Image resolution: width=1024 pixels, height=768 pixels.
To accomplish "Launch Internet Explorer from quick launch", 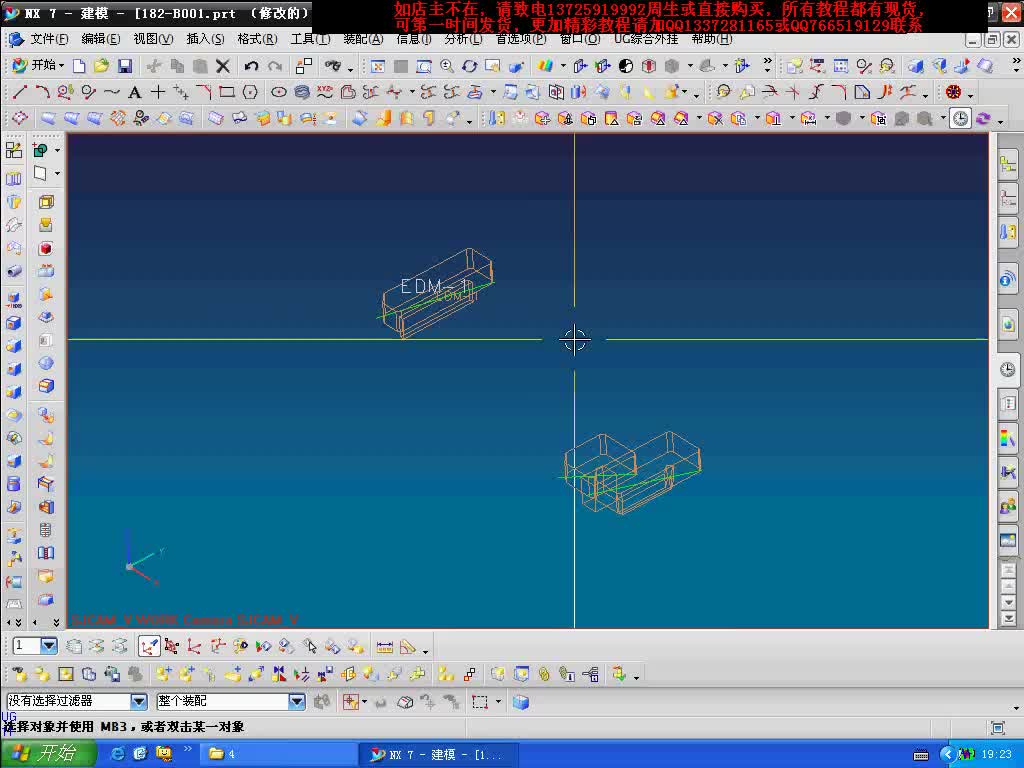I will 118,754.
